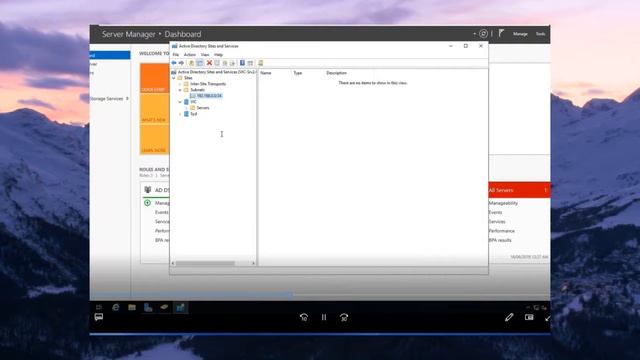Click the tree scrollbar right arrow
Screen dimensions: 640x360
pos(253,263)
